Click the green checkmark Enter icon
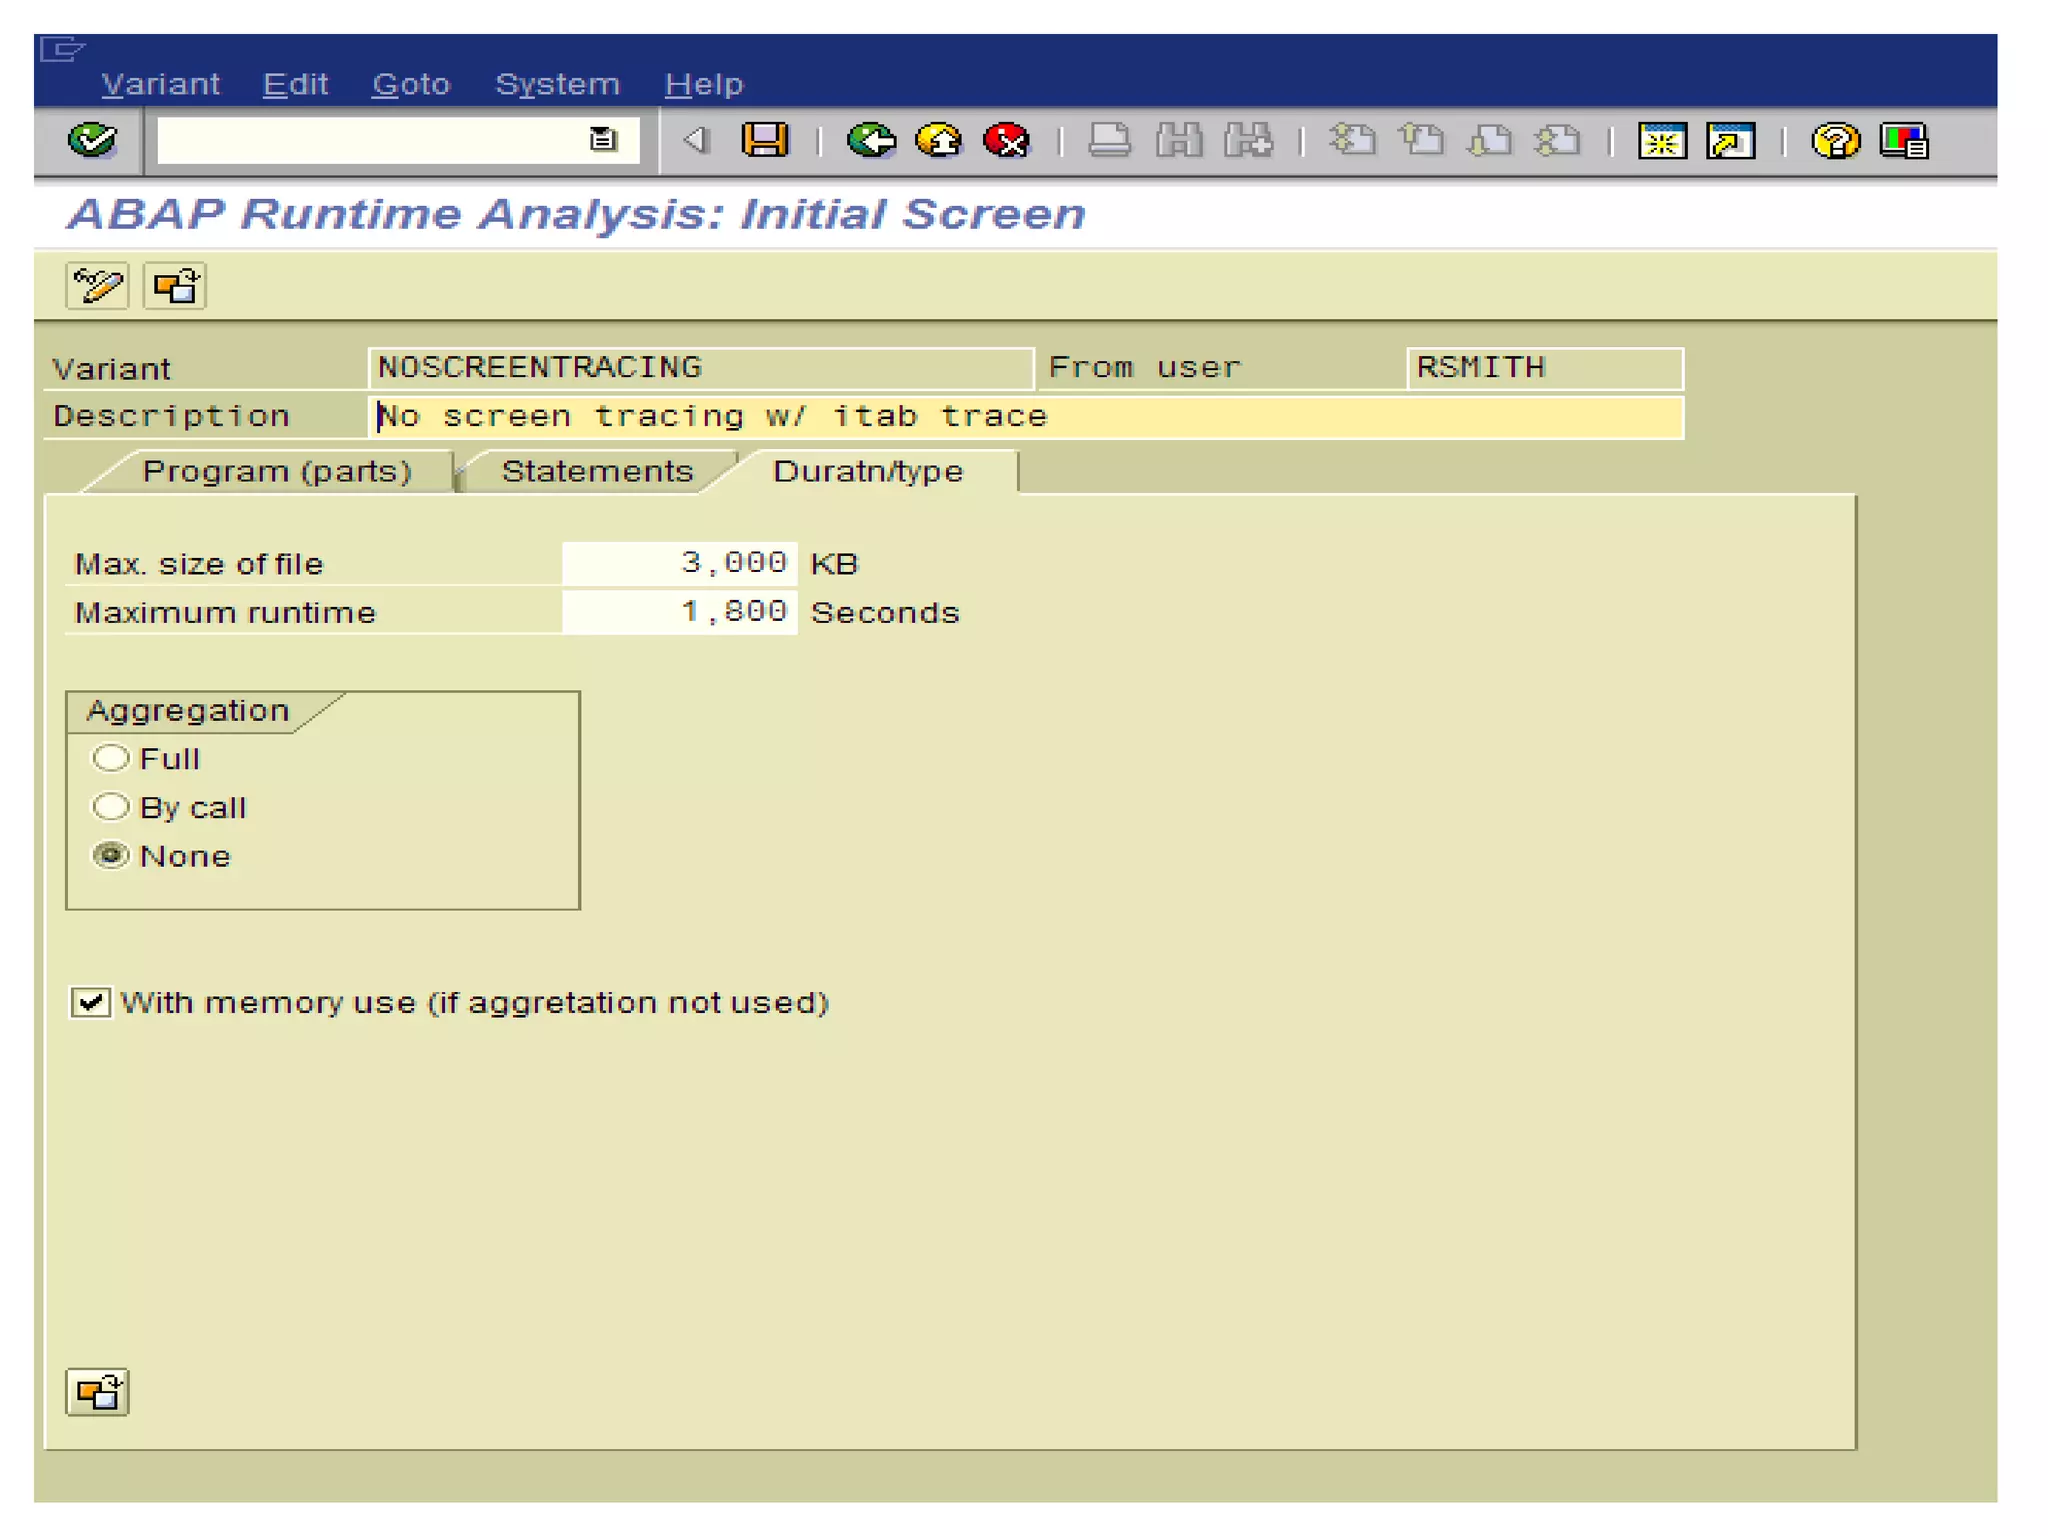Viewport: 2048px width, 1536px height. coord(92,140)
